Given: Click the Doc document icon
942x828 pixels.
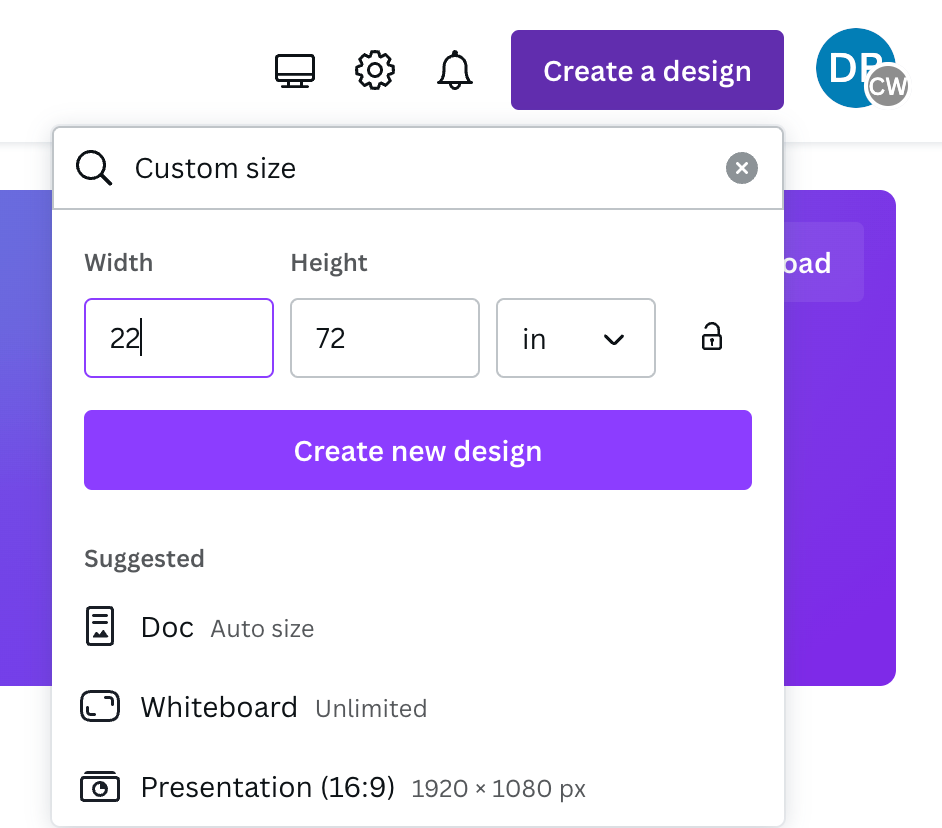Looking at the screenshot, I should pos(99,627).
